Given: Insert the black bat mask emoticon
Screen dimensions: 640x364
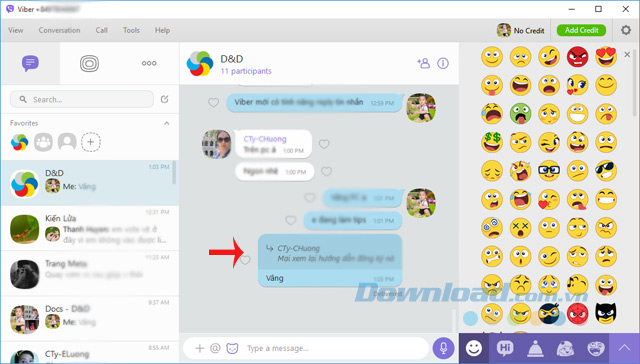Looking at the screenshot, I should click(x=606, y=314).
